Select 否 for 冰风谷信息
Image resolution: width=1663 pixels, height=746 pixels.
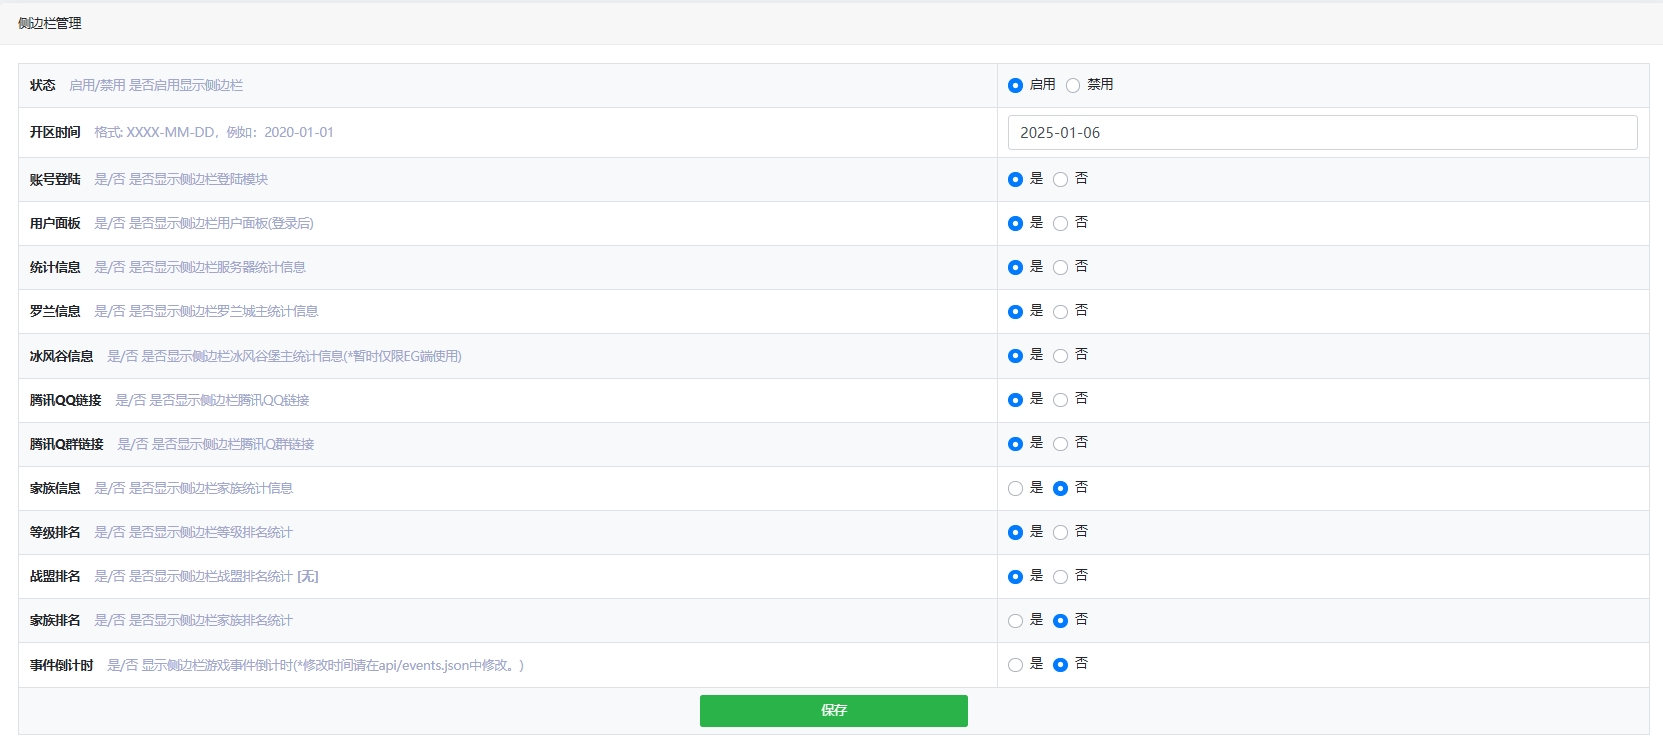[x=1060, y=356]
